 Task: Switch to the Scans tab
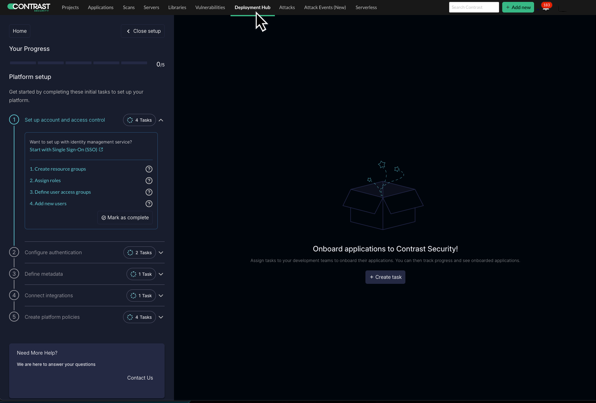[x=129, y=7]
